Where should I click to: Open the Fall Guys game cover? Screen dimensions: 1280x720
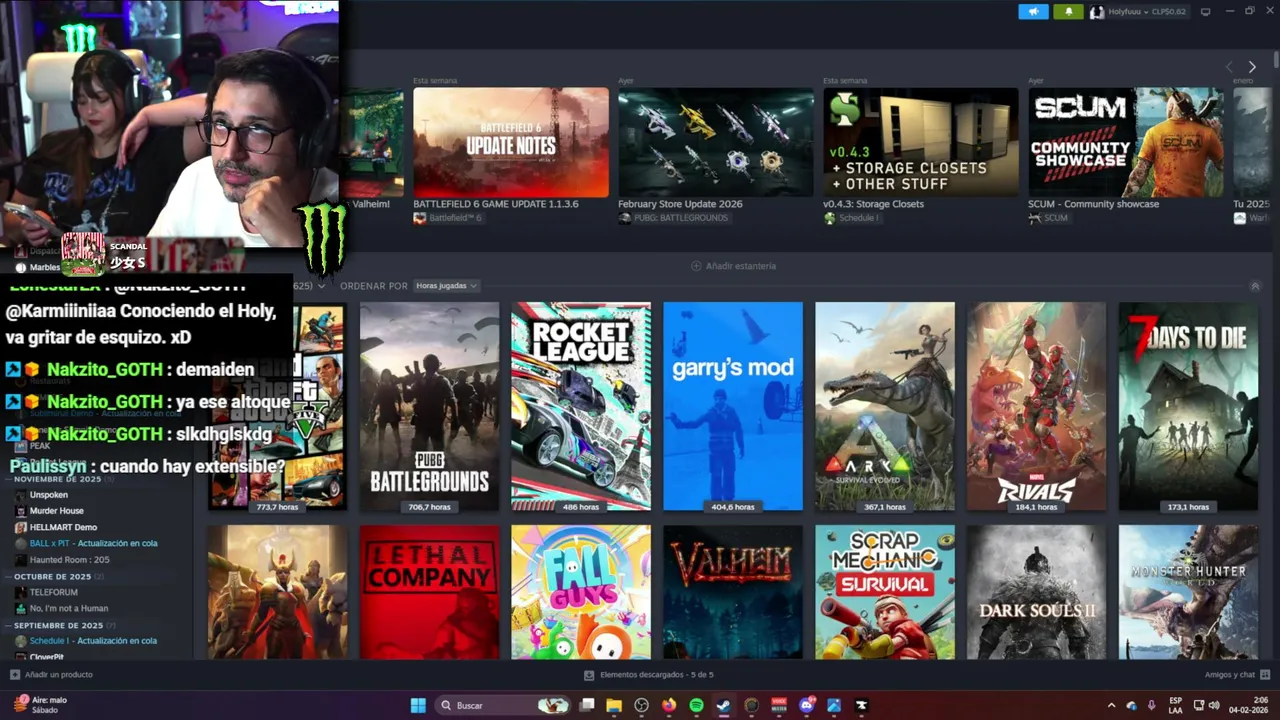[x=581, y=592]
